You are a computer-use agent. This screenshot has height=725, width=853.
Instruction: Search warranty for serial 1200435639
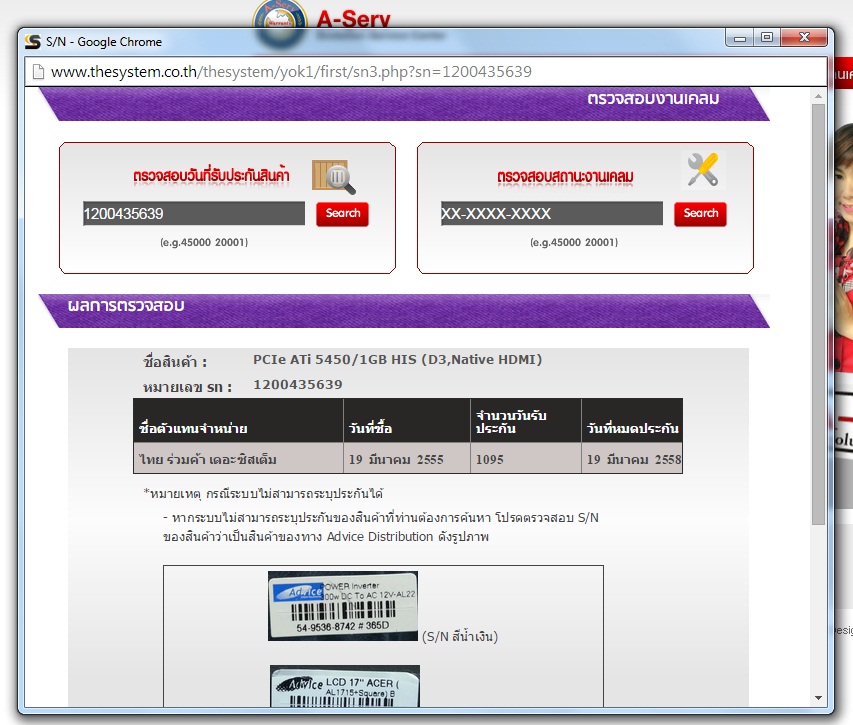click(x=342, y=213)
